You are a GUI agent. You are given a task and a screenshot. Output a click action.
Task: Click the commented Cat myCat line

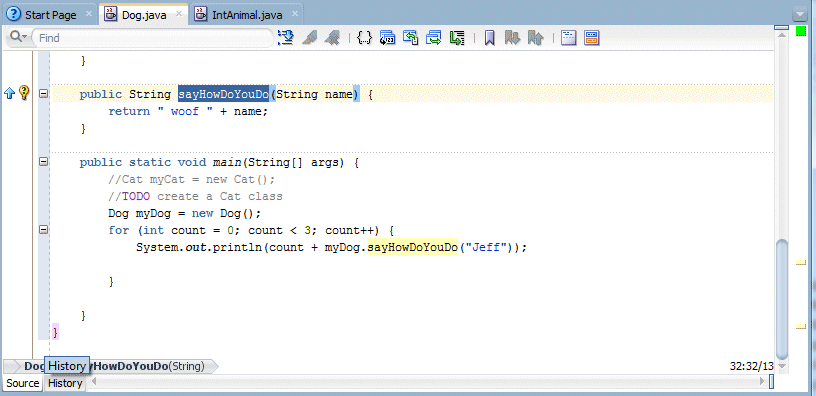tap(192, 180)
